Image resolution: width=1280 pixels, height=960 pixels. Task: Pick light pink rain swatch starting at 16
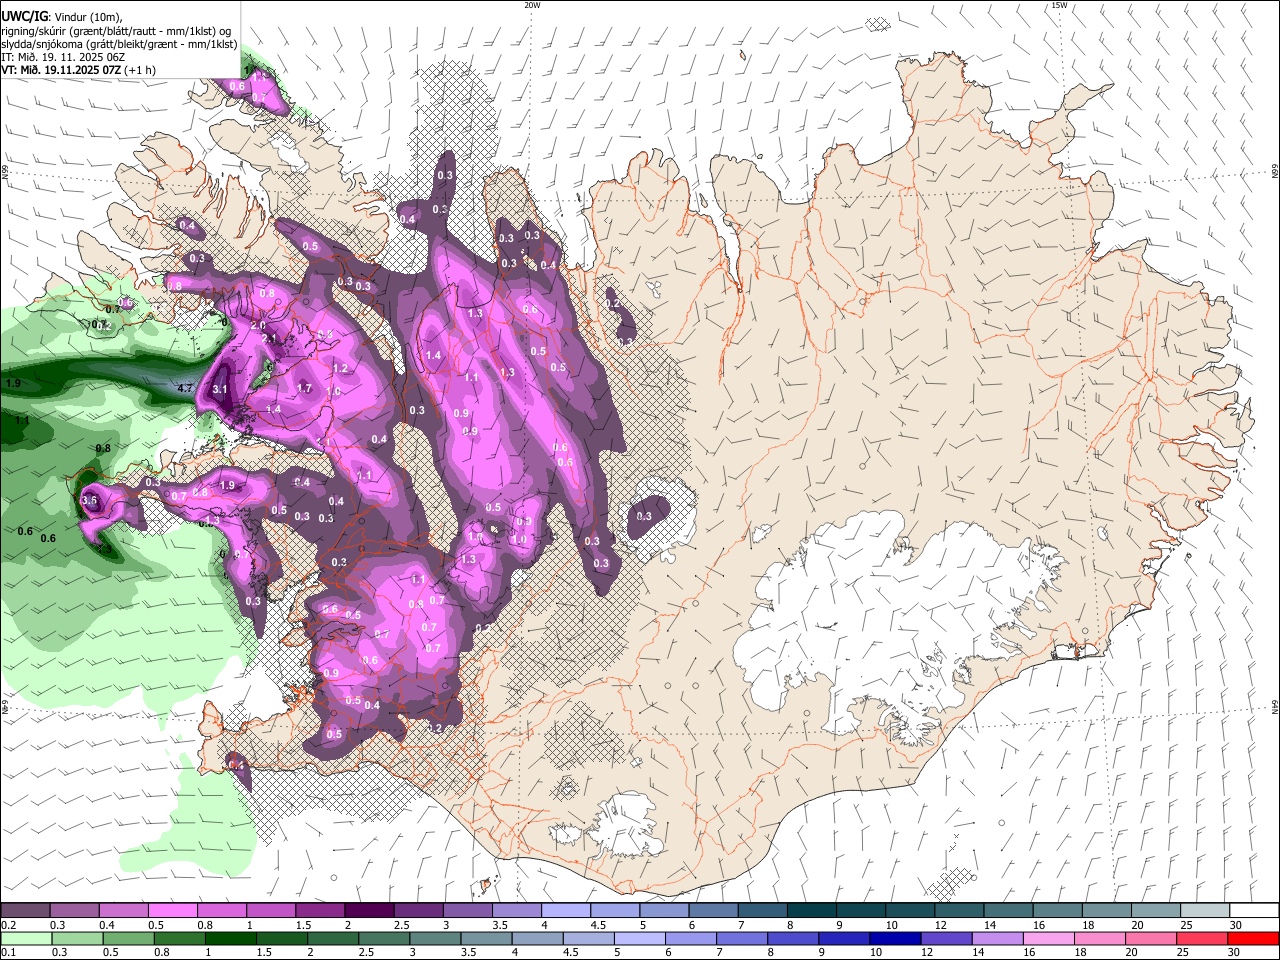click(1047, 938)
